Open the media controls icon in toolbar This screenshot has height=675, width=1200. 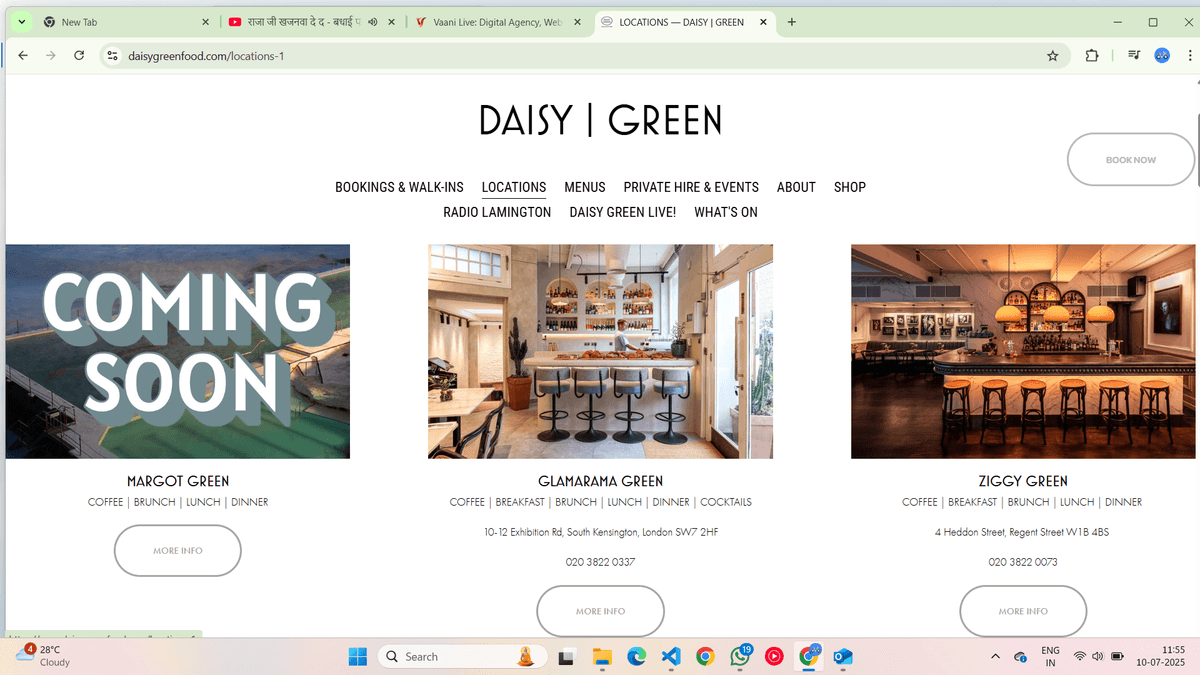[x=1134, y=56]
